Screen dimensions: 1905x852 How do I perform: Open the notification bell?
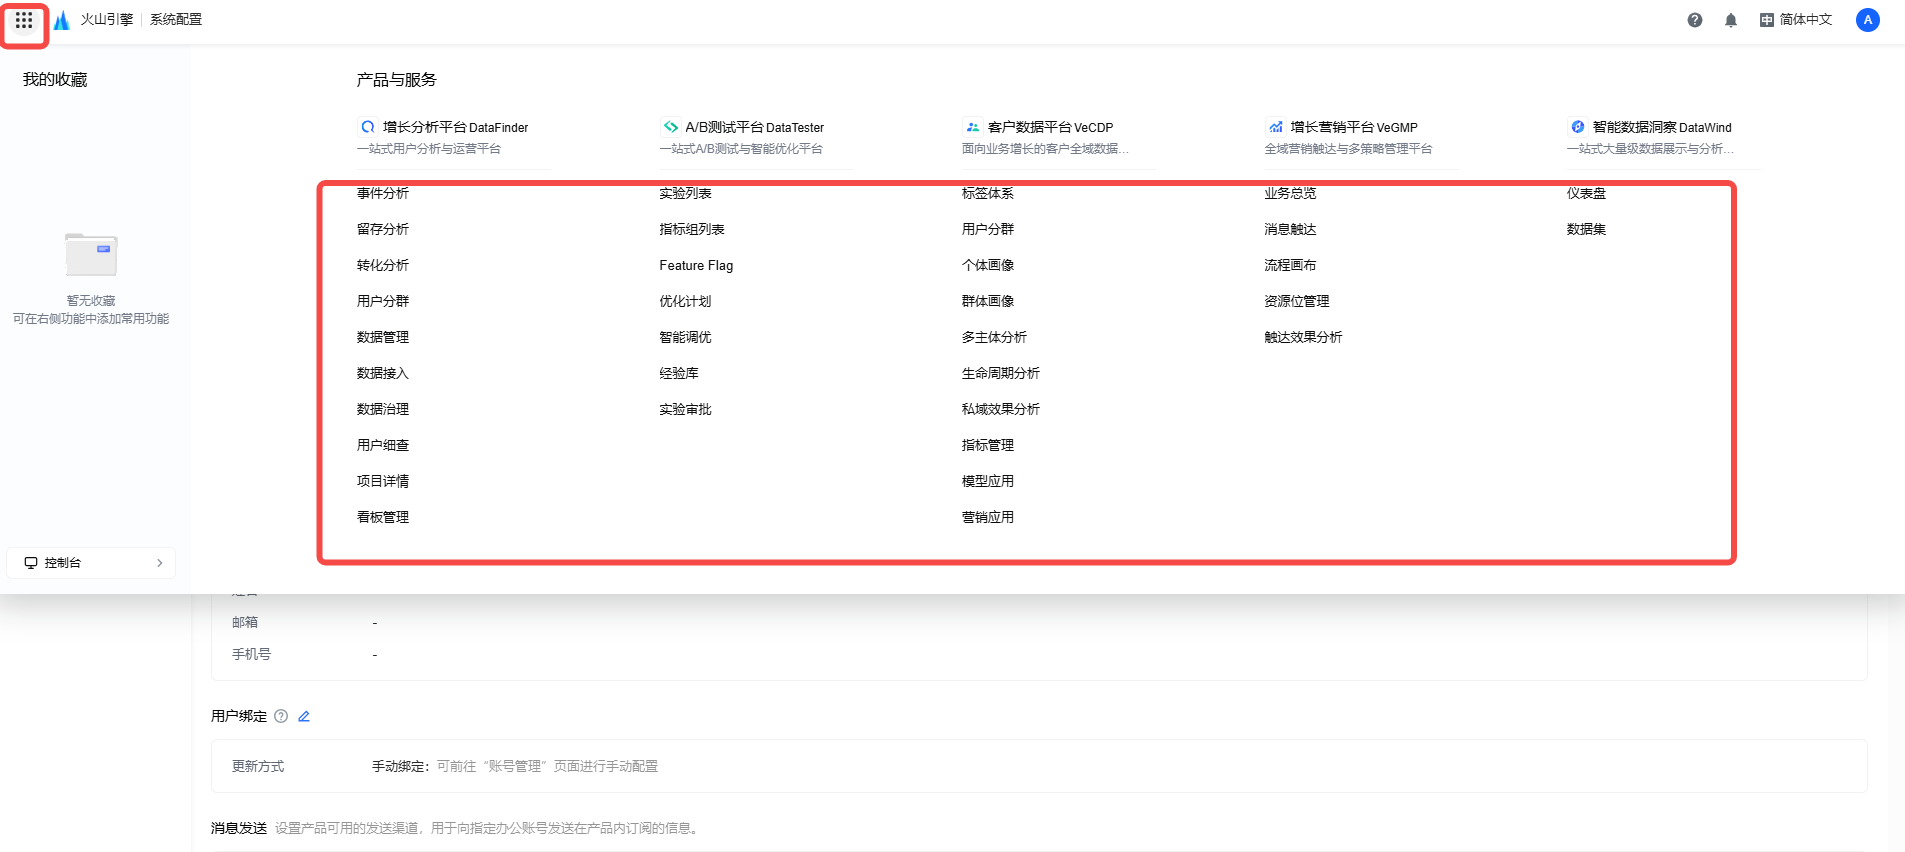[x=1731, y=20]
